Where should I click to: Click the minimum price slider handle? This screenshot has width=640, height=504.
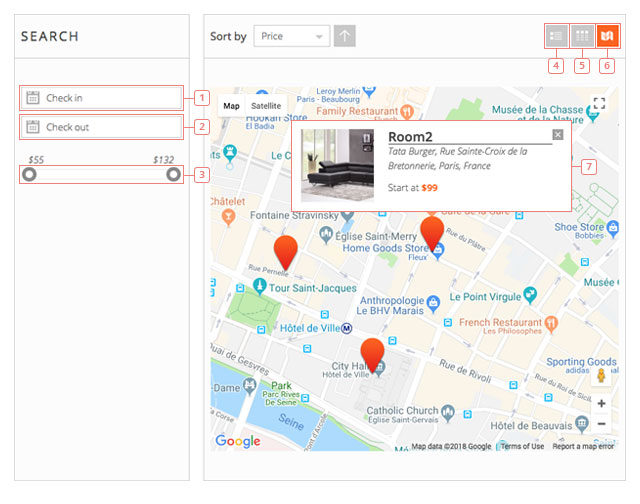pos(29,175)
